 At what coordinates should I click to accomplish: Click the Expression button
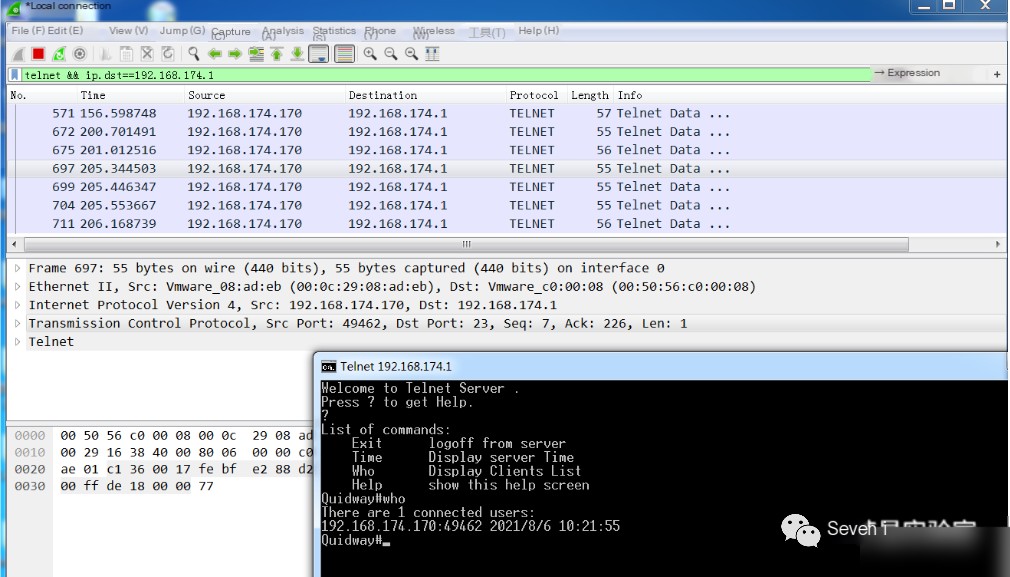pyautogui.click(x=907, y=73)
